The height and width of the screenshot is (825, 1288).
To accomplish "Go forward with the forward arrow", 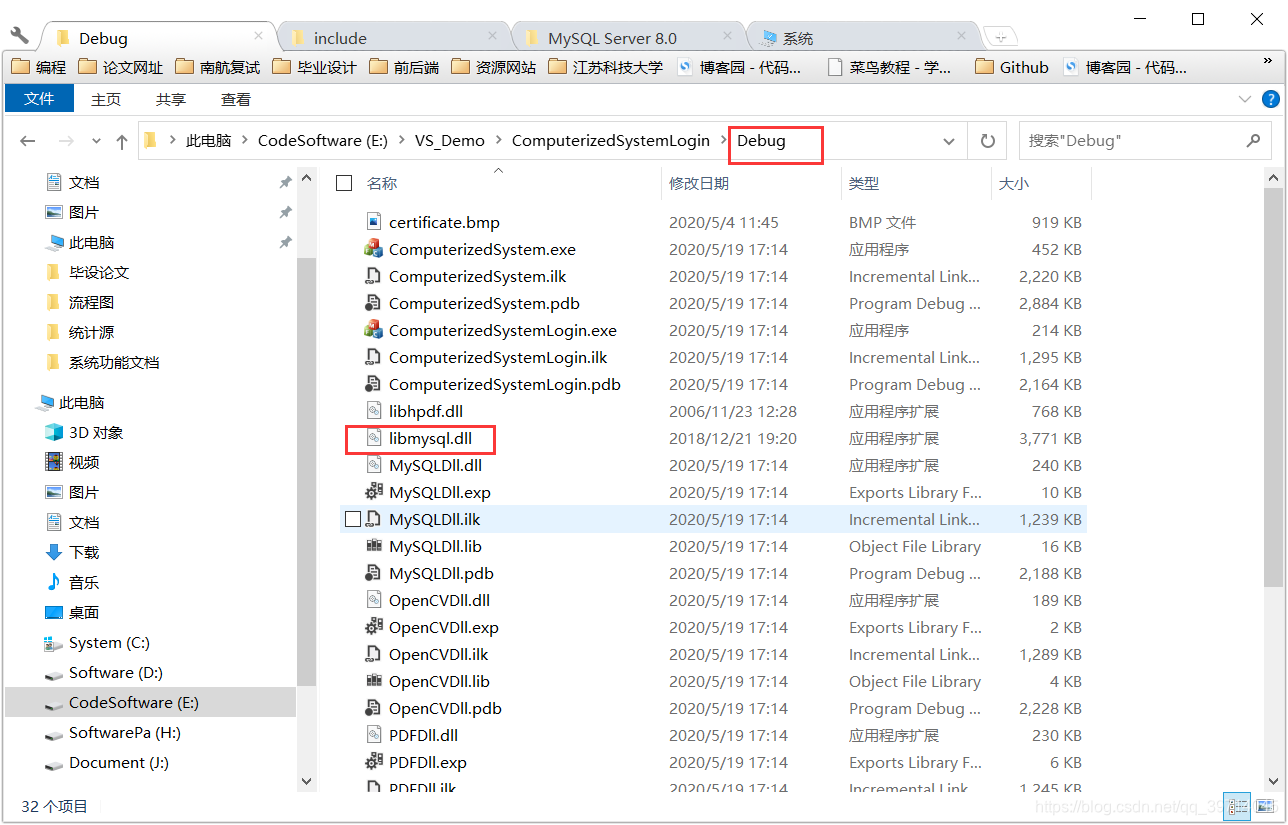I will click(x=65, y=141).
